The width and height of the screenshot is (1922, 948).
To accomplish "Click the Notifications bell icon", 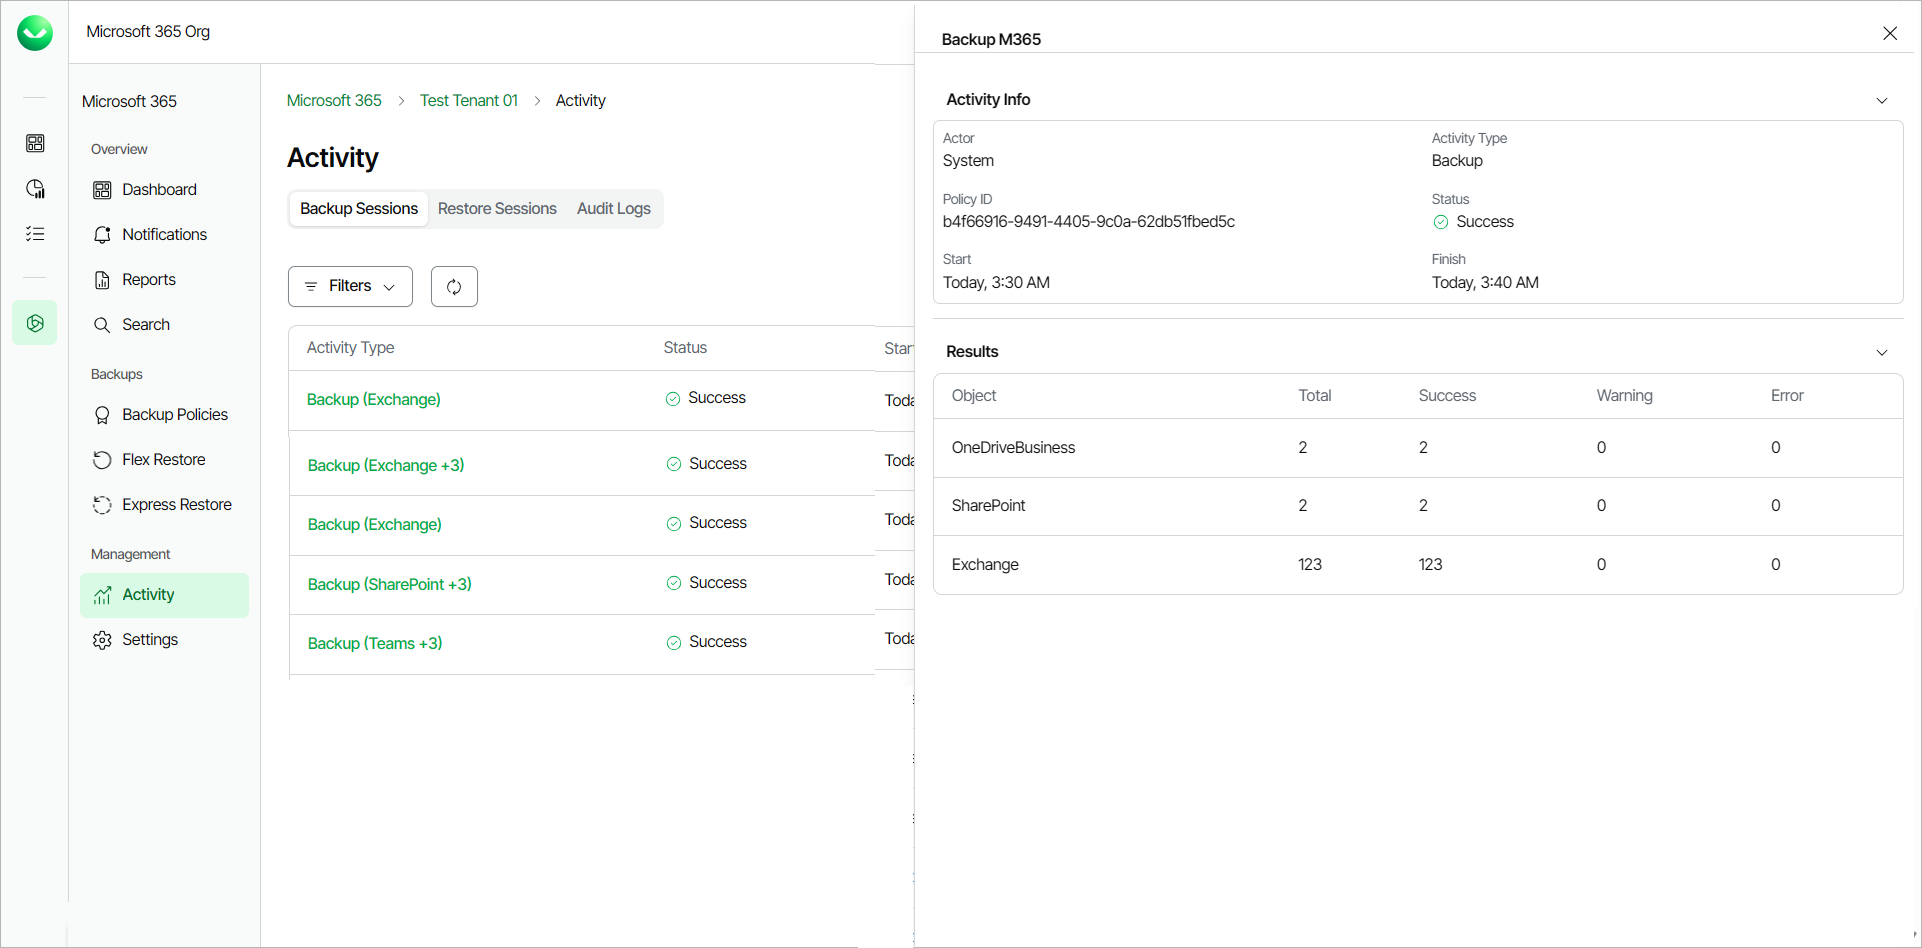I will tap(102, 235).
